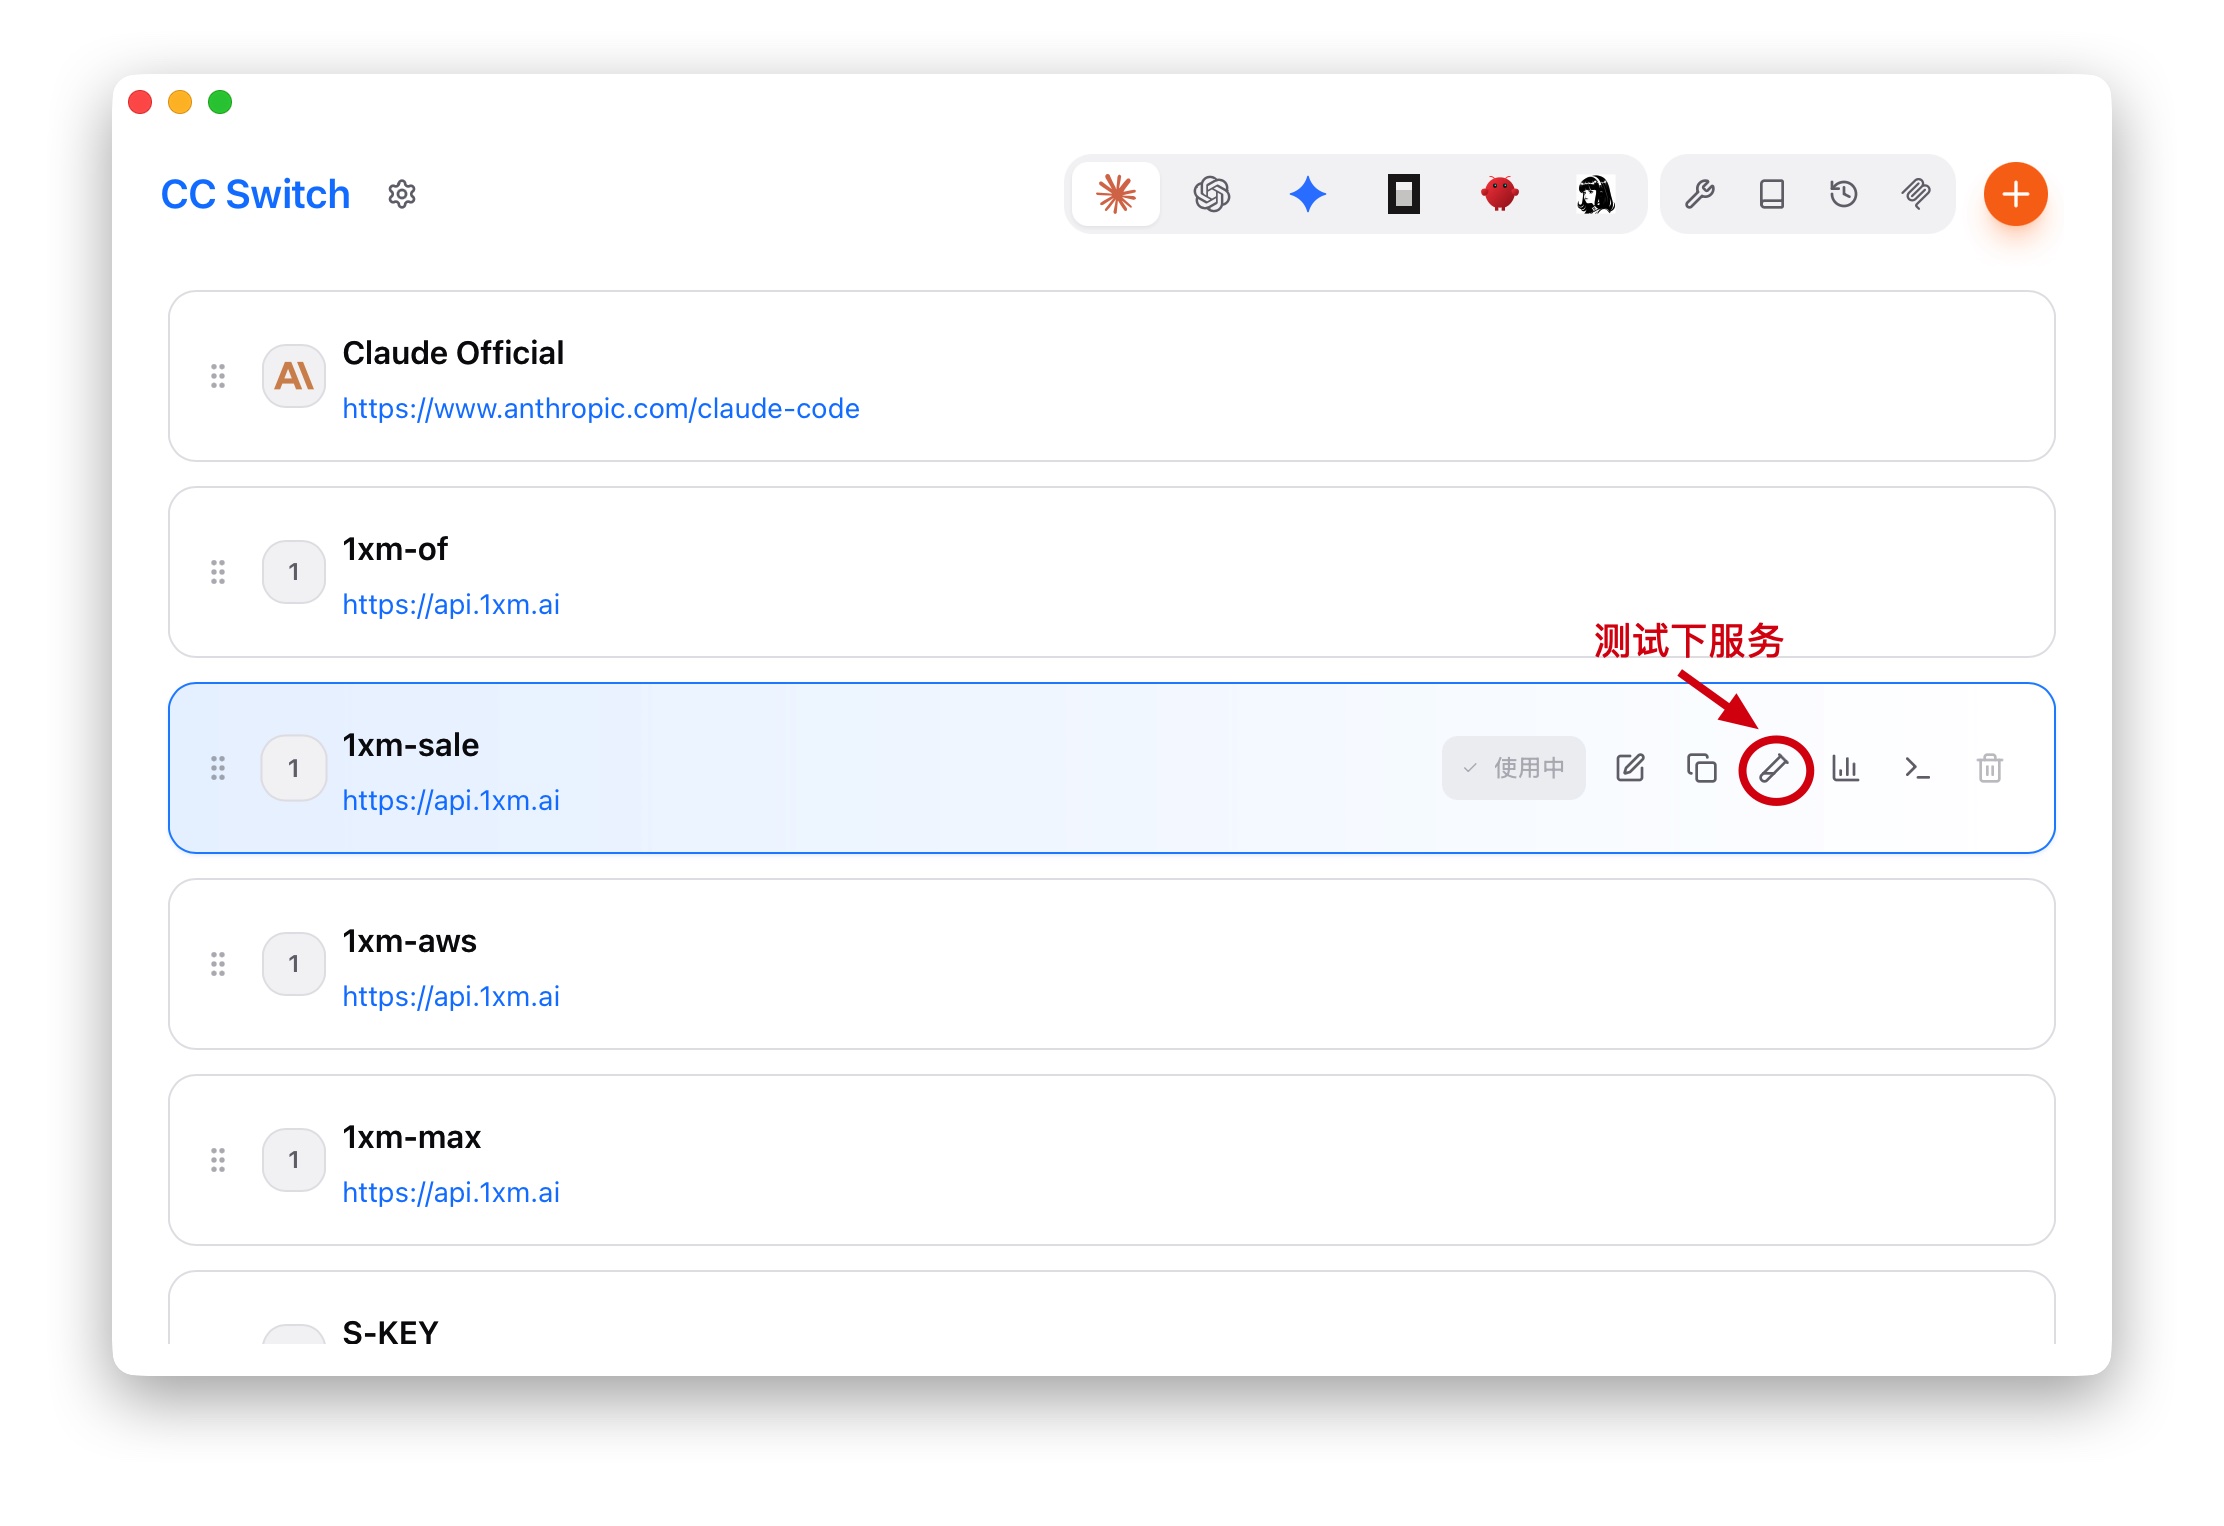Click the number badge of 1xm-aws
Viewport: 2224px width, 1526px height.
coord(294,964)
